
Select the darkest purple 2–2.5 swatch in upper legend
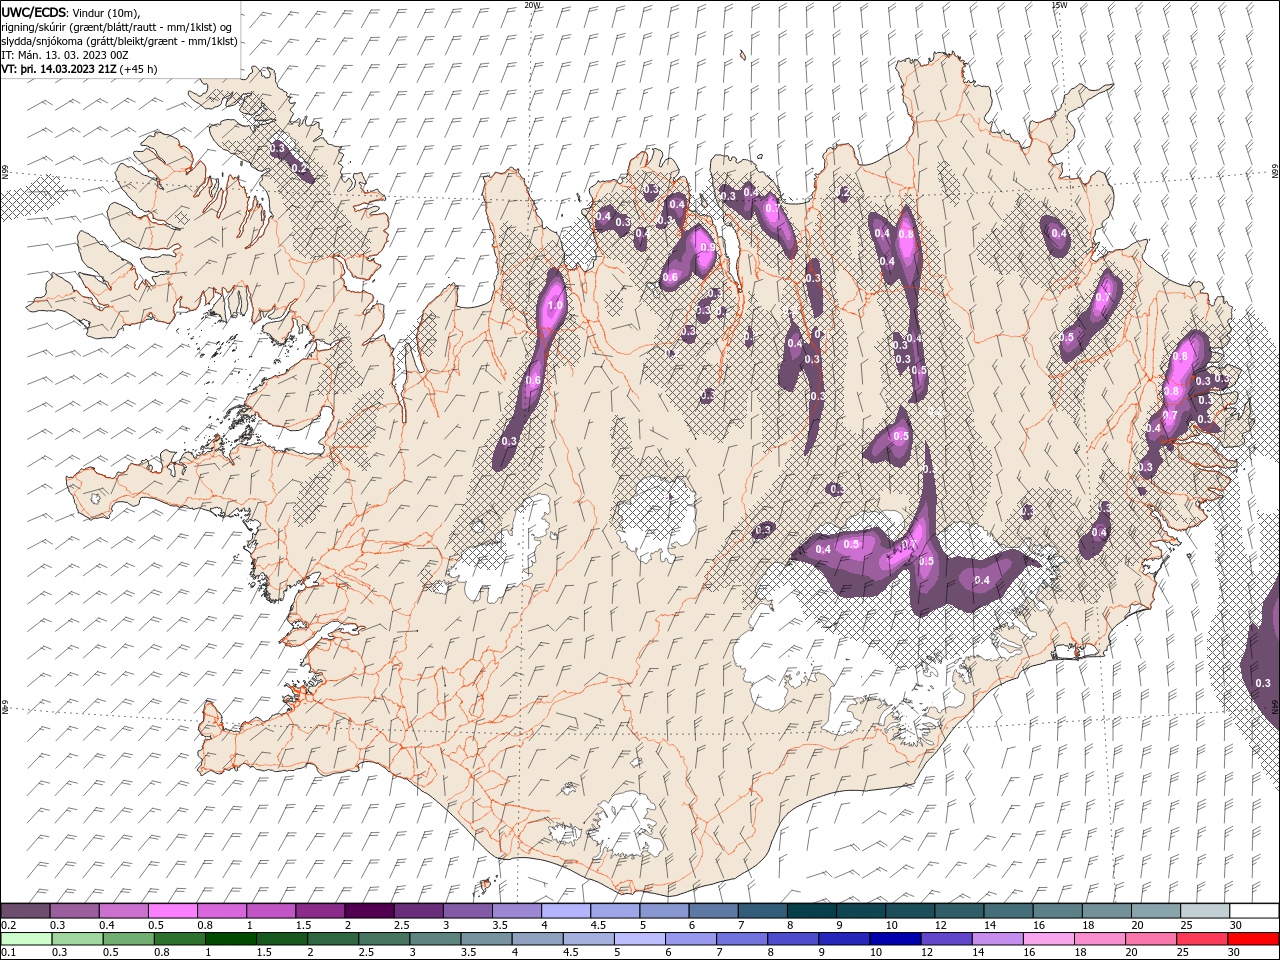pos(368,911)
